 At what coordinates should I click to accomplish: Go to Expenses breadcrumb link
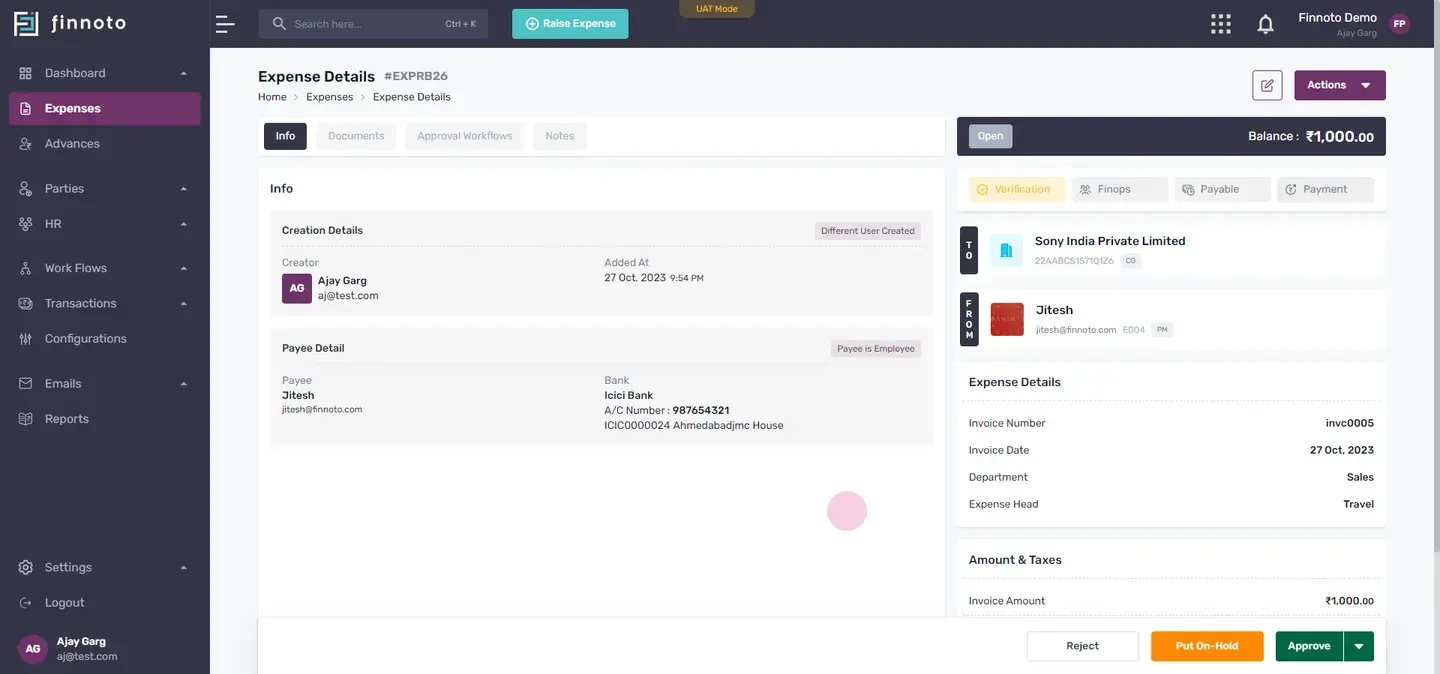pyautogui.click(x=330, y=97)
